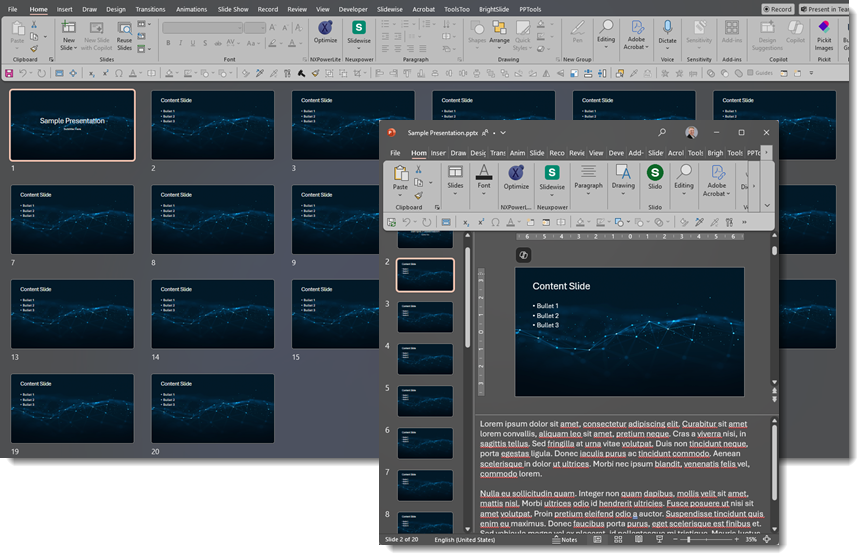Switch to Slide Sorter view in status bar
This screenshot has width=864, height=560.
[x=618, y=540]
